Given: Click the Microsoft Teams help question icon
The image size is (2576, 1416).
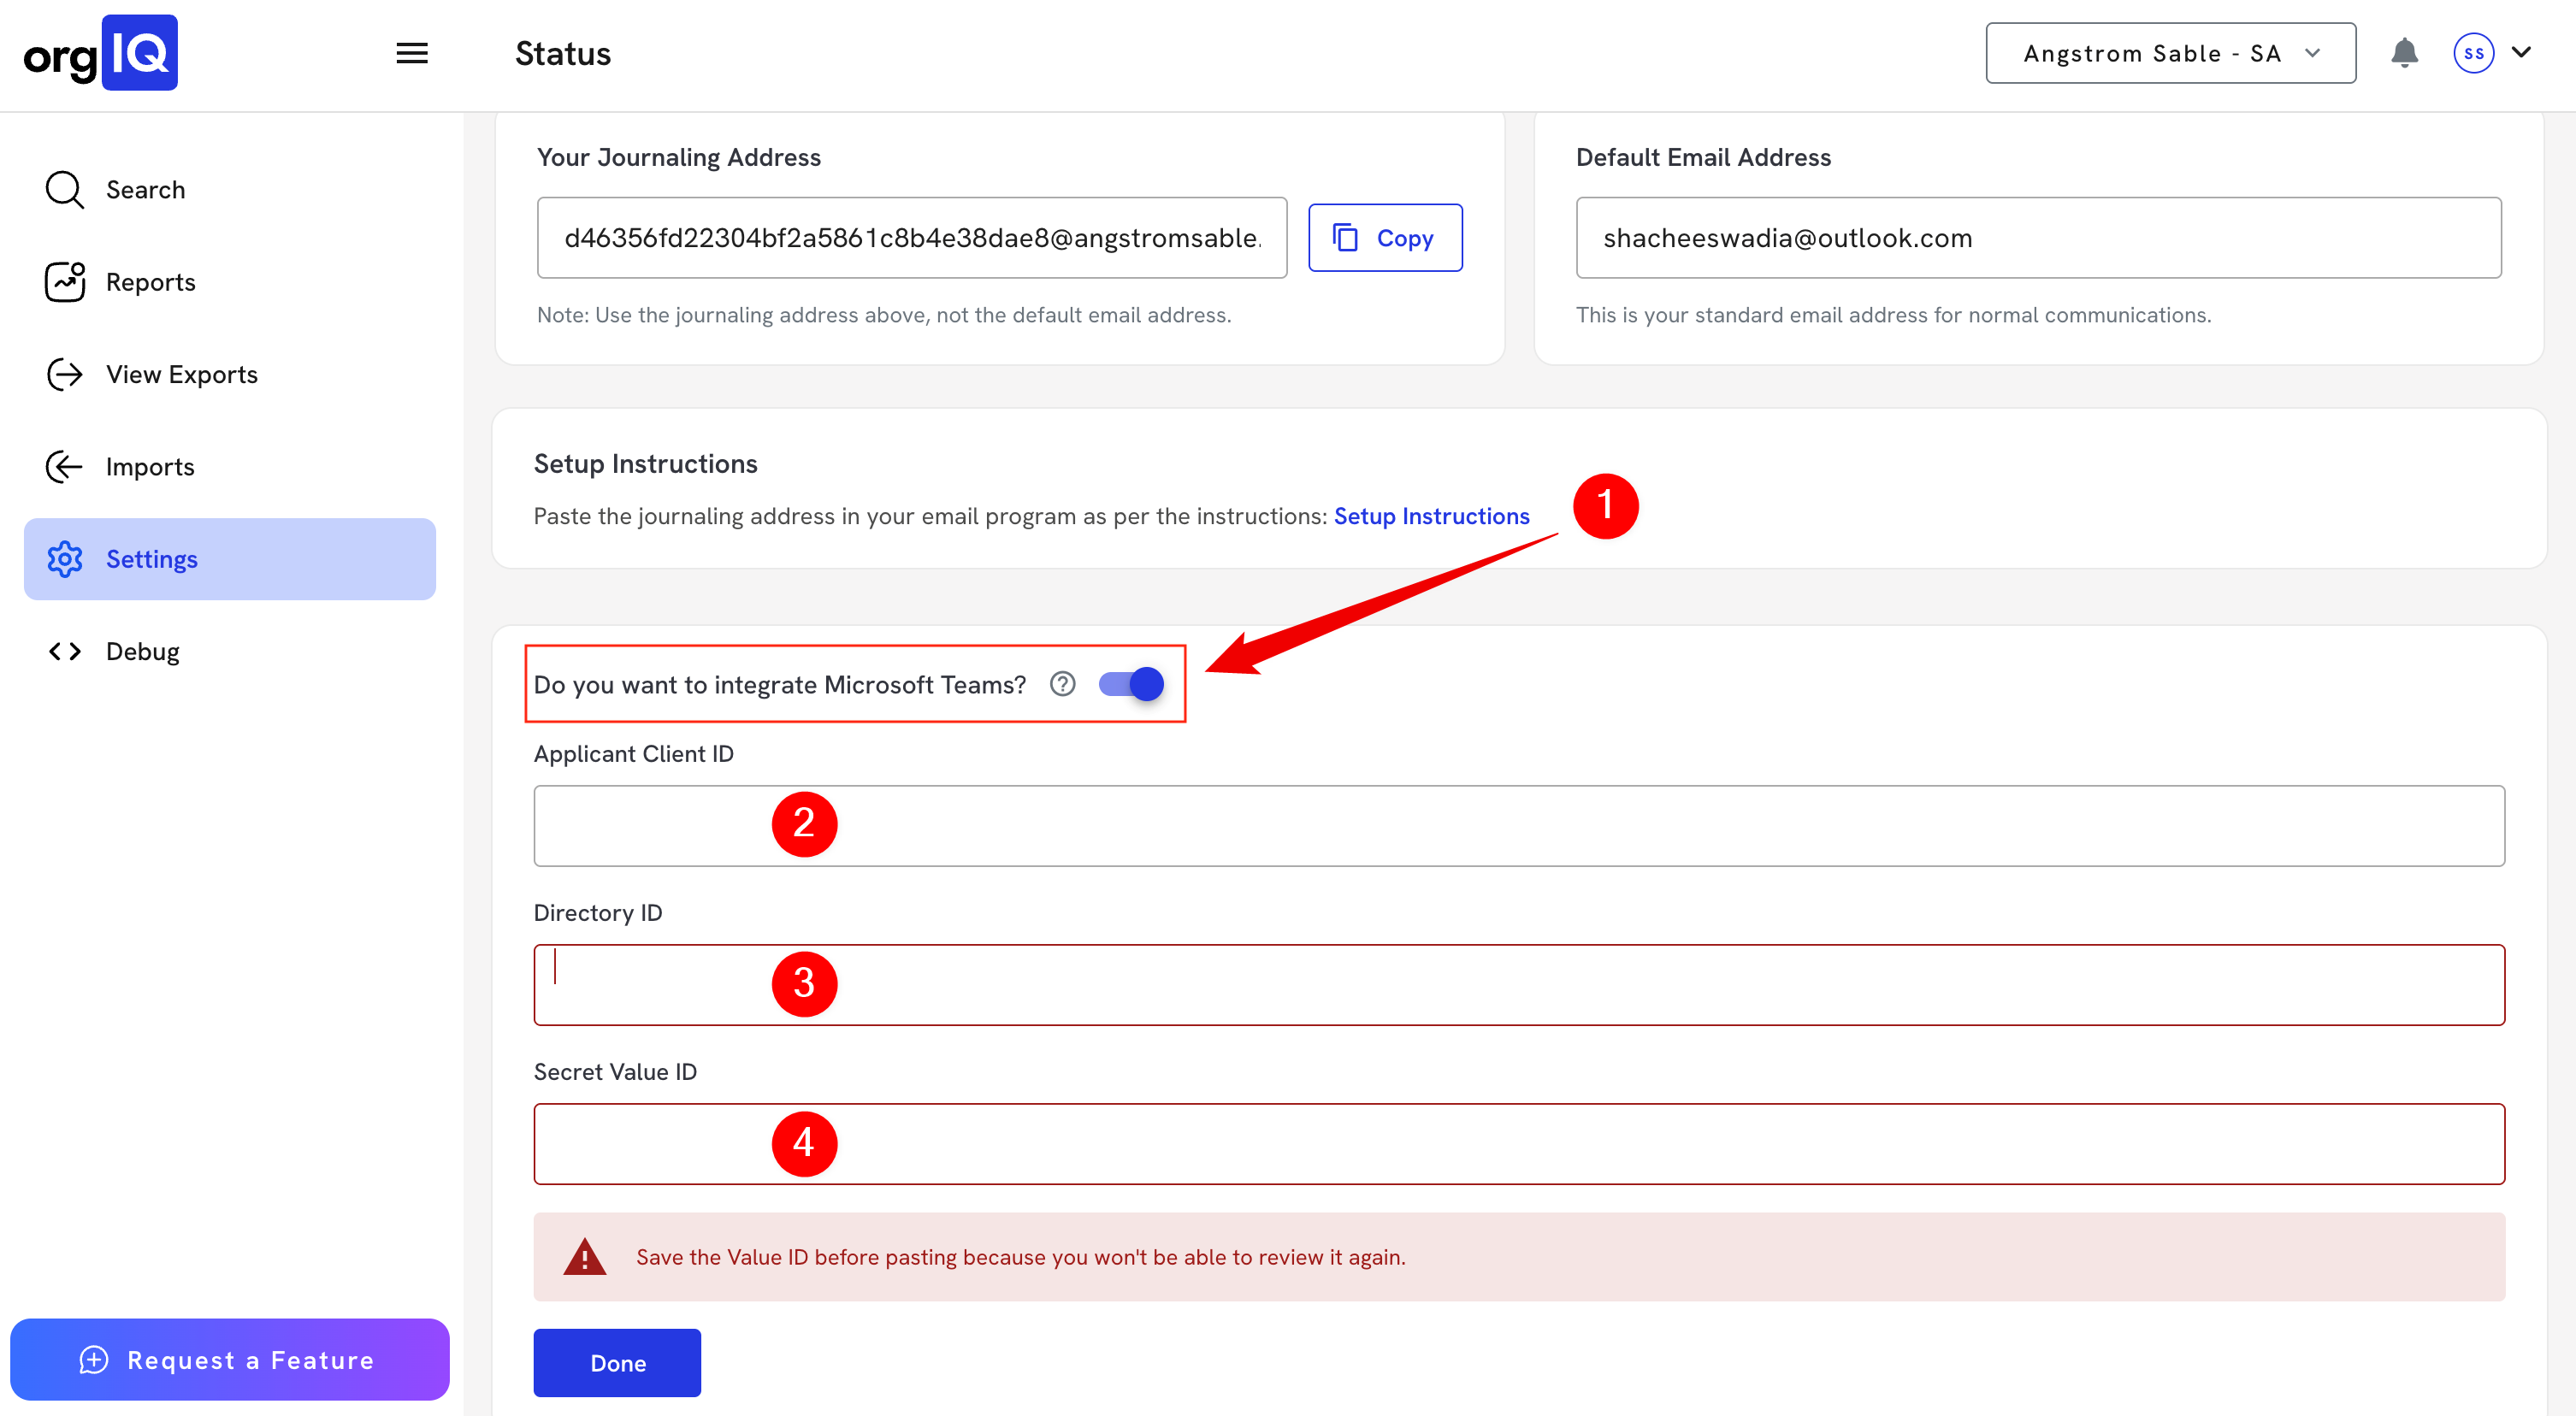Looking at the screenshot, I should [x=1063, y=684].
